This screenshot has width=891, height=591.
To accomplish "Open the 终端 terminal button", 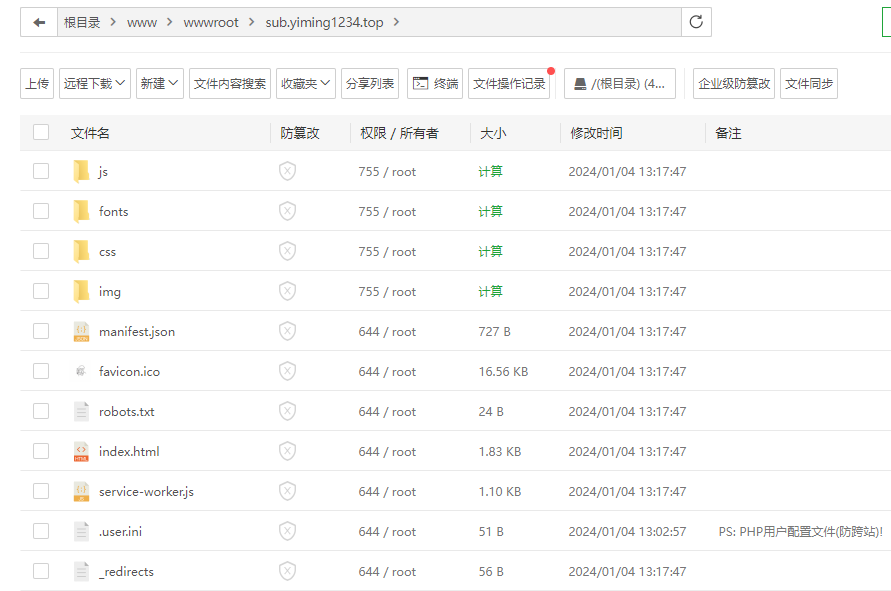I will pyautogui.click(x=435, y=84).
